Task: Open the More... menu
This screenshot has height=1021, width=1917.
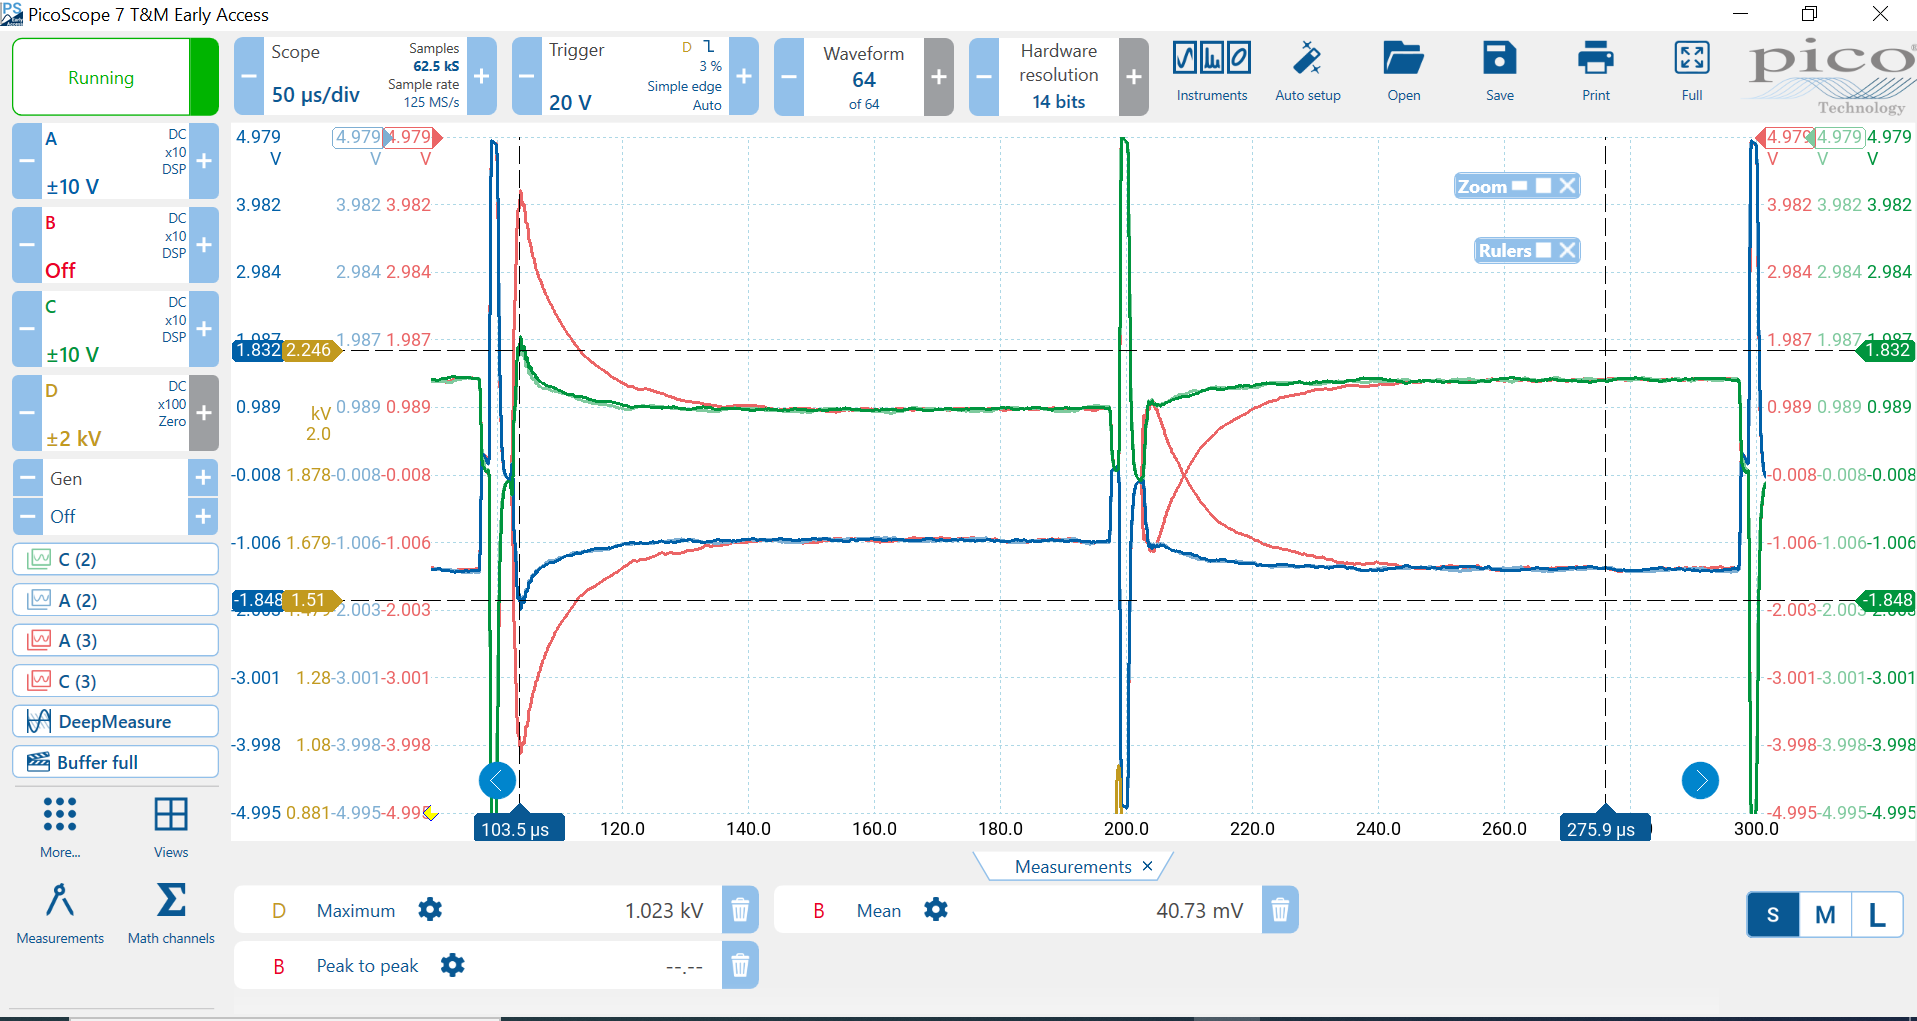Action: click(x=60, y=826)
